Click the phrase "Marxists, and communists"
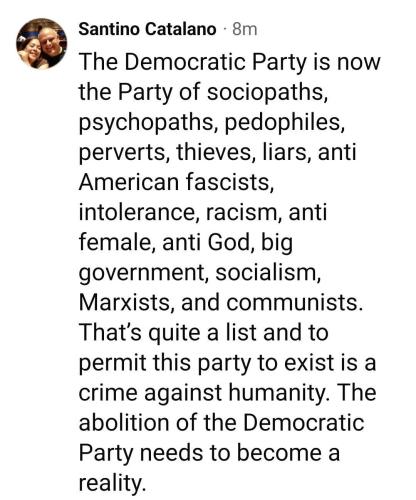 coord(218,302)
